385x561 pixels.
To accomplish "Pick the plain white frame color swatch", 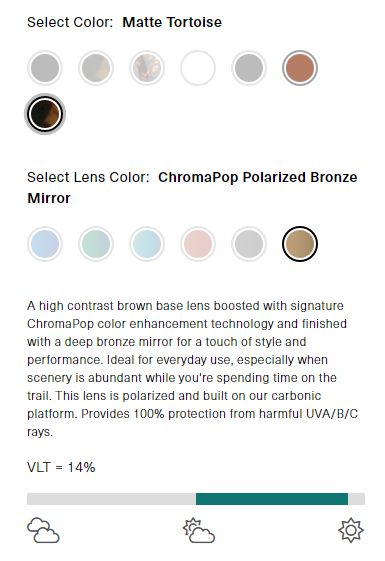I will click(x=198, y=68).
